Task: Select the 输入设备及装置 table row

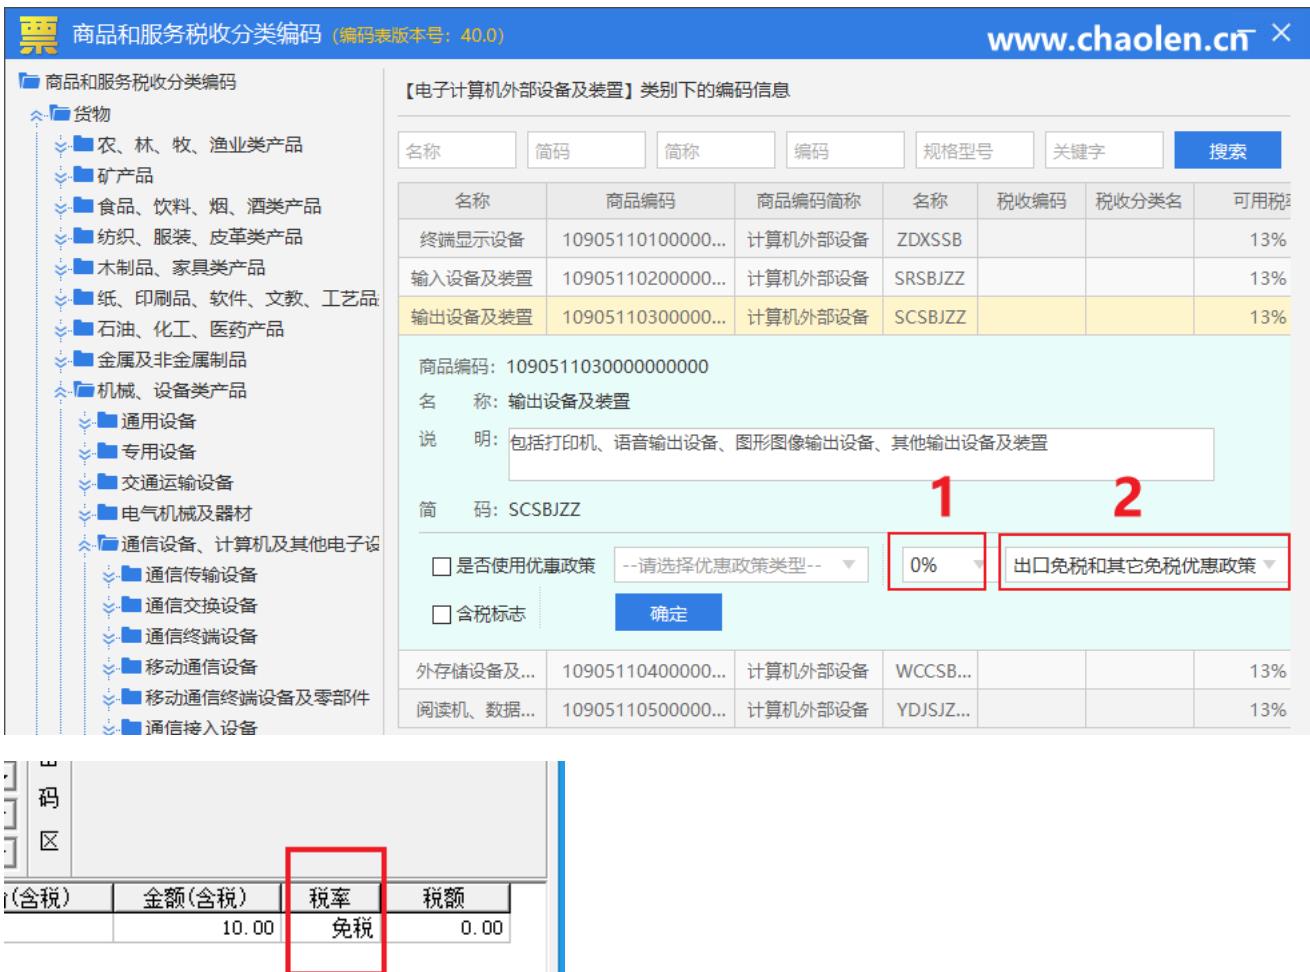Action: point(844,279)
